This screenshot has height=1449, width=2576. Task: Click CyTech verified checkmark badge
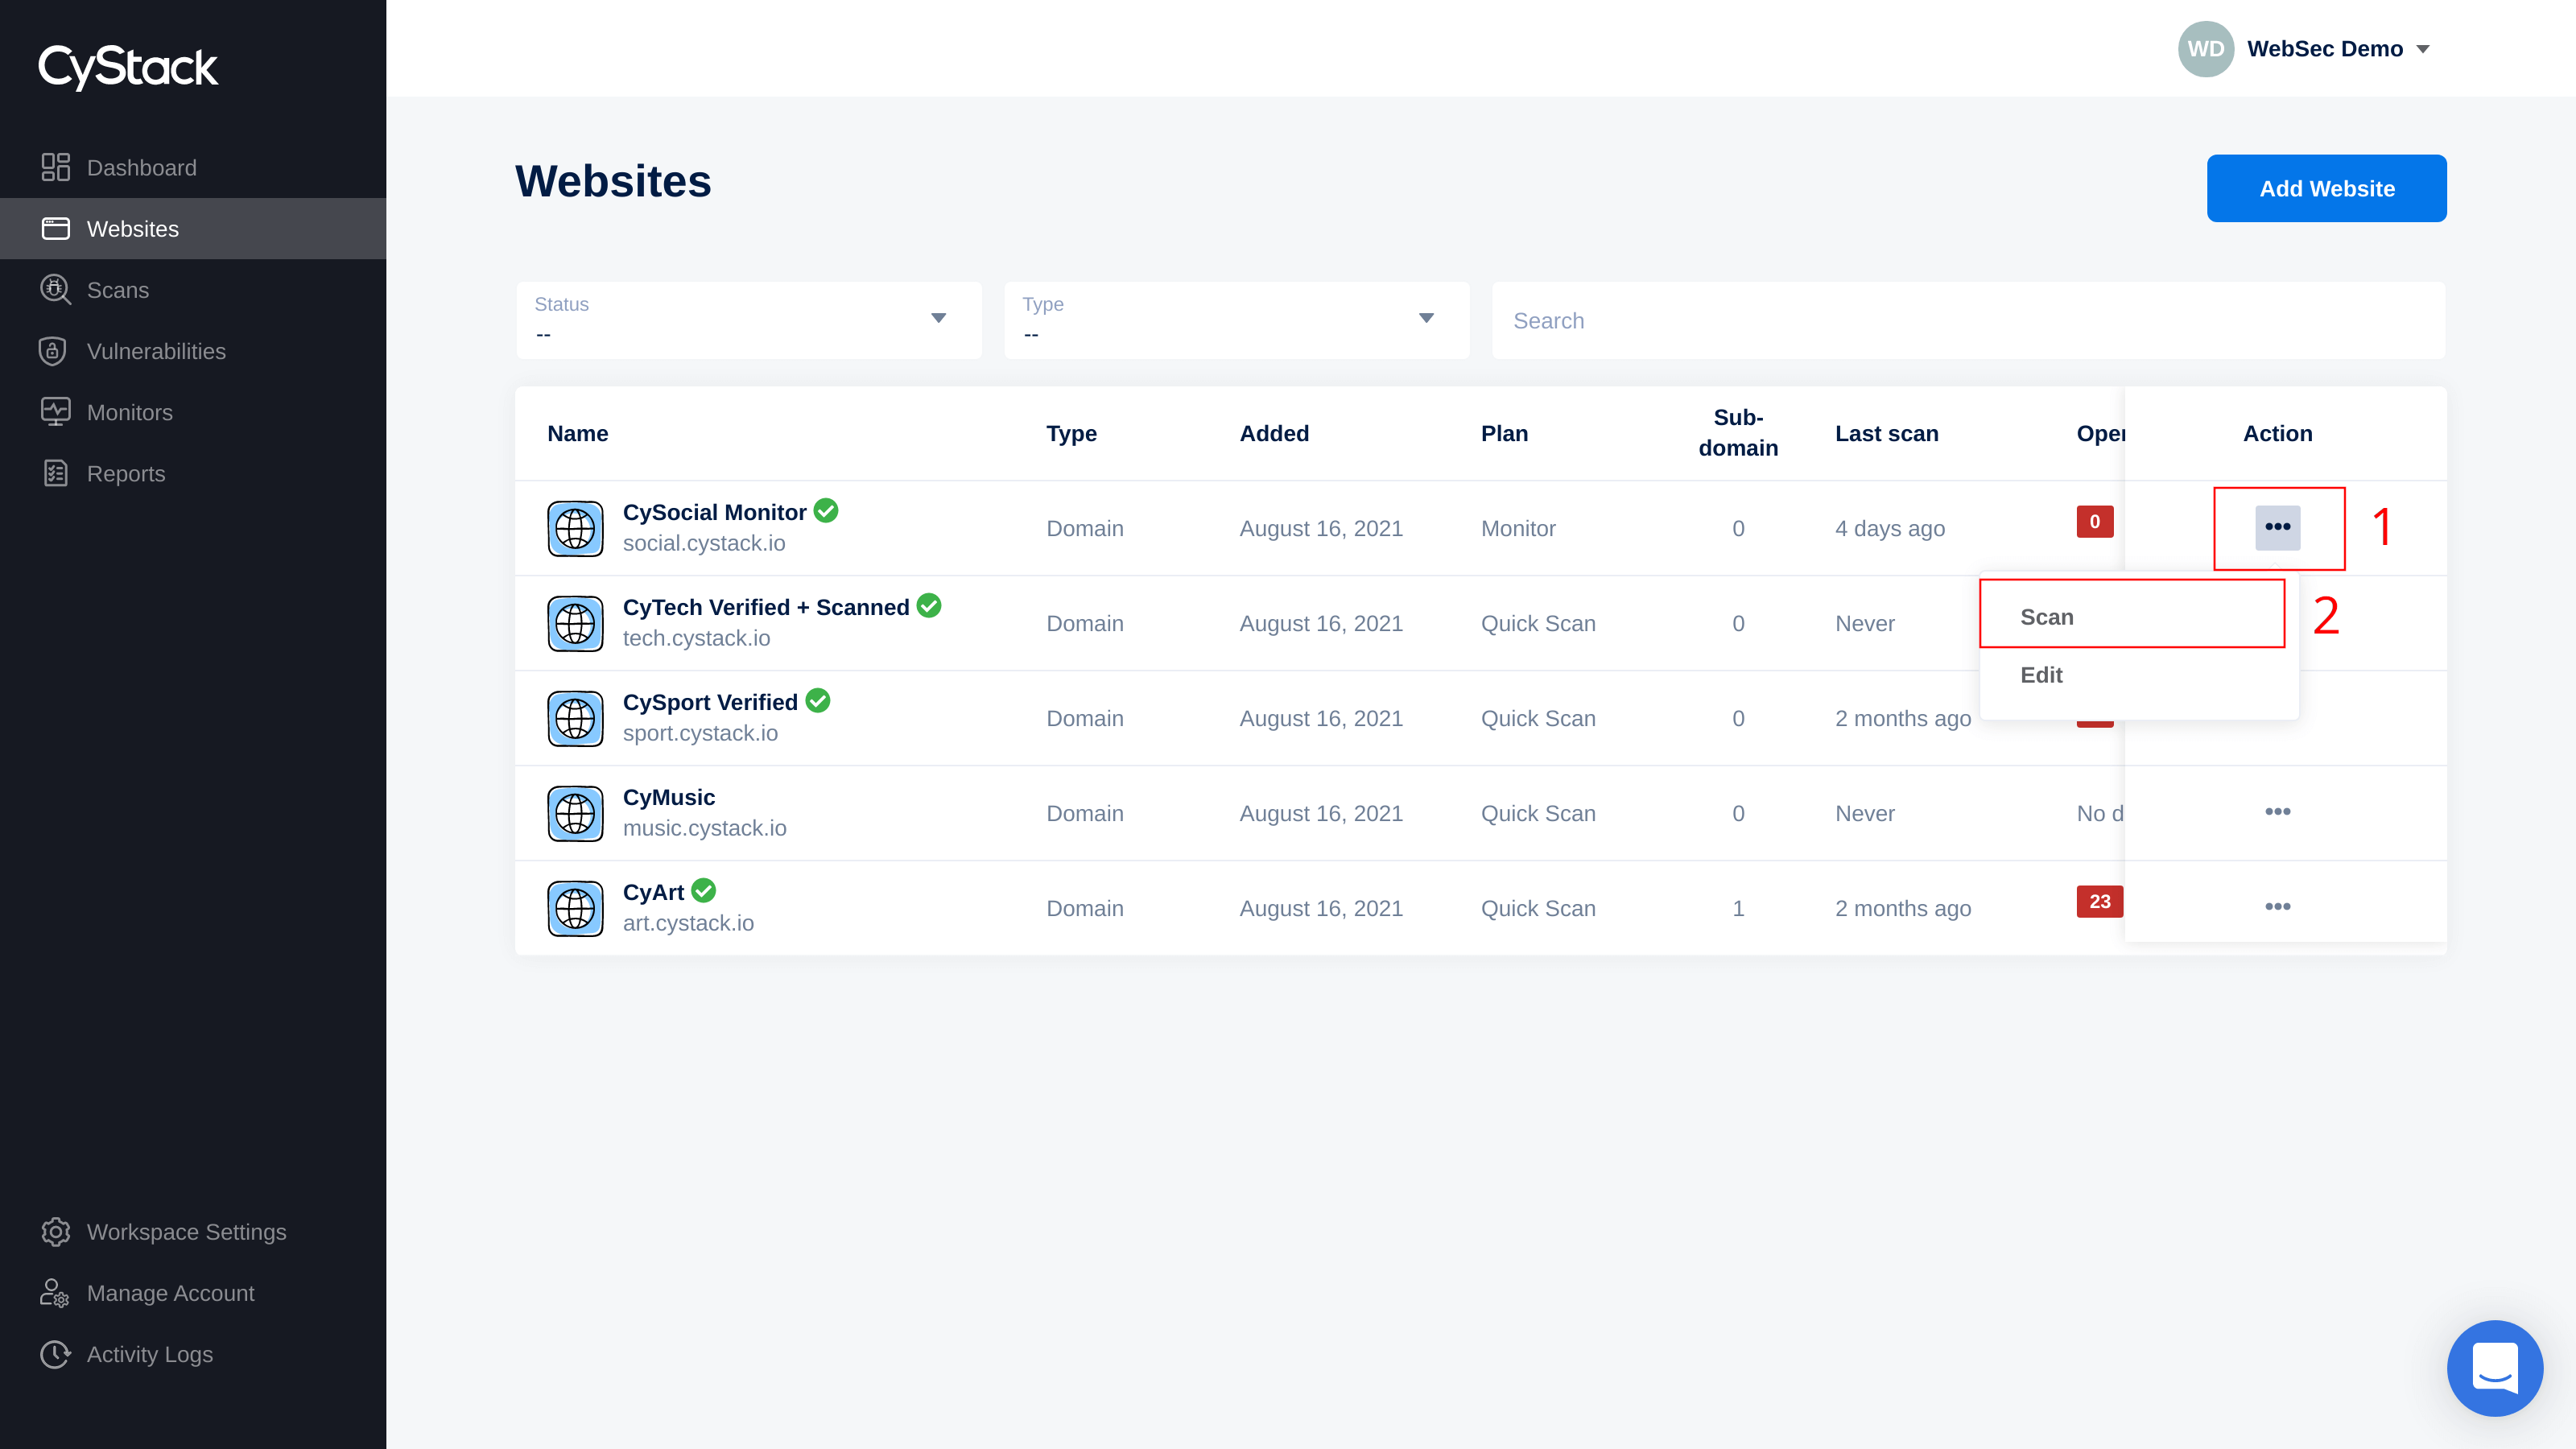[x=929, y=605]
